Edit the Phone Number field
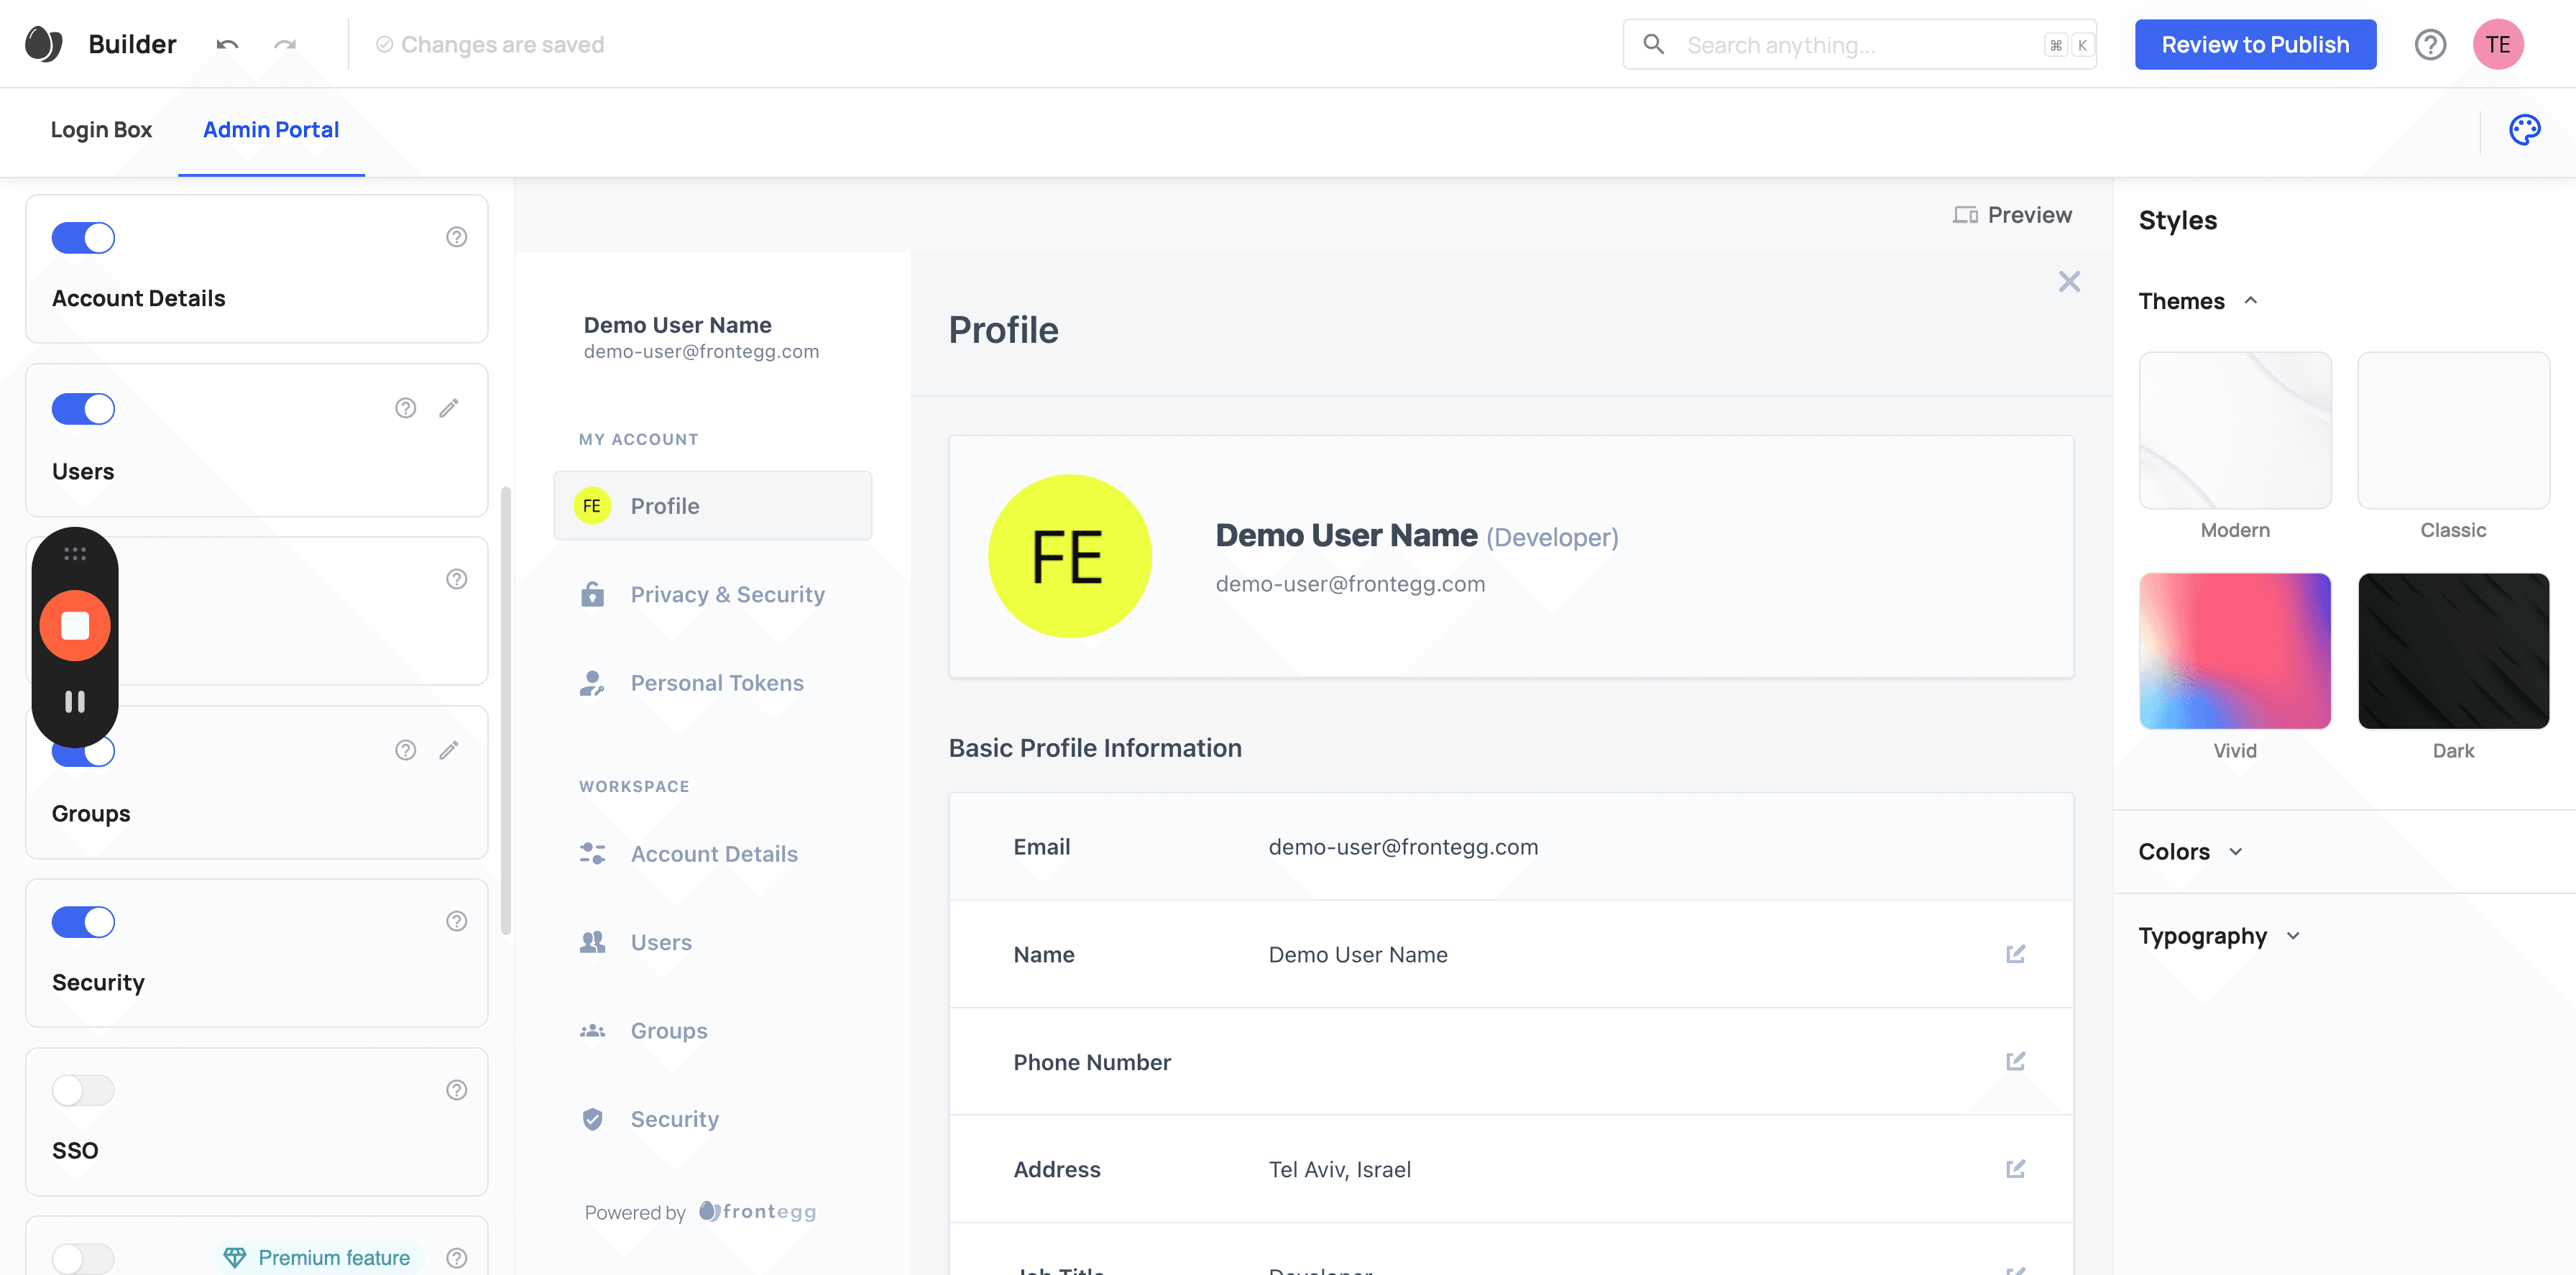 pyautogui.click(x=2015, y=1061)
